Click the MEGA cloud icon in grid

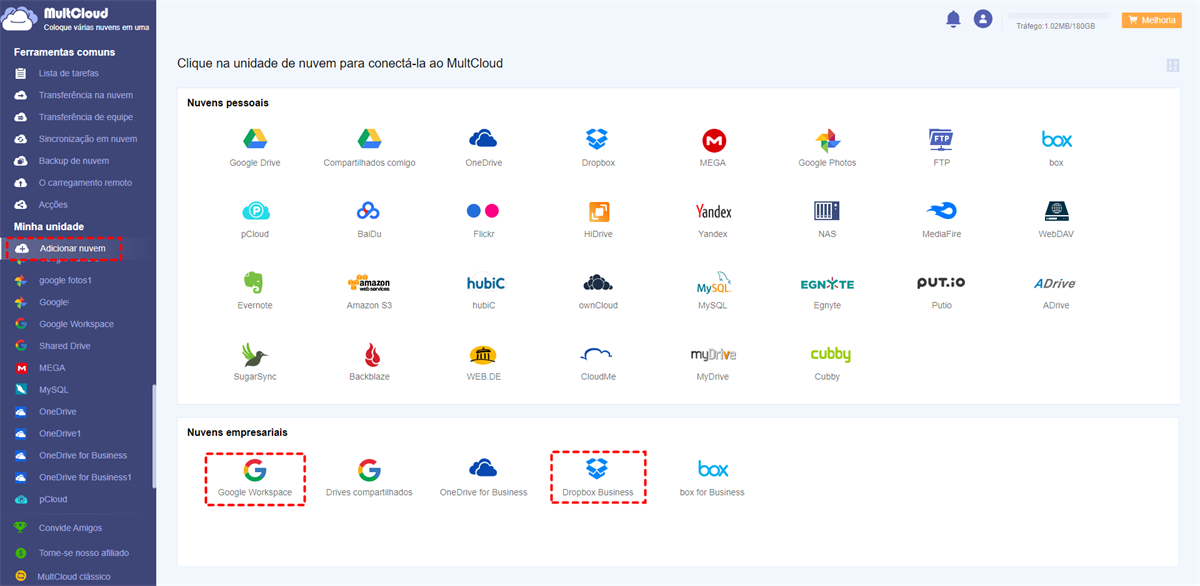pos(713,147)
